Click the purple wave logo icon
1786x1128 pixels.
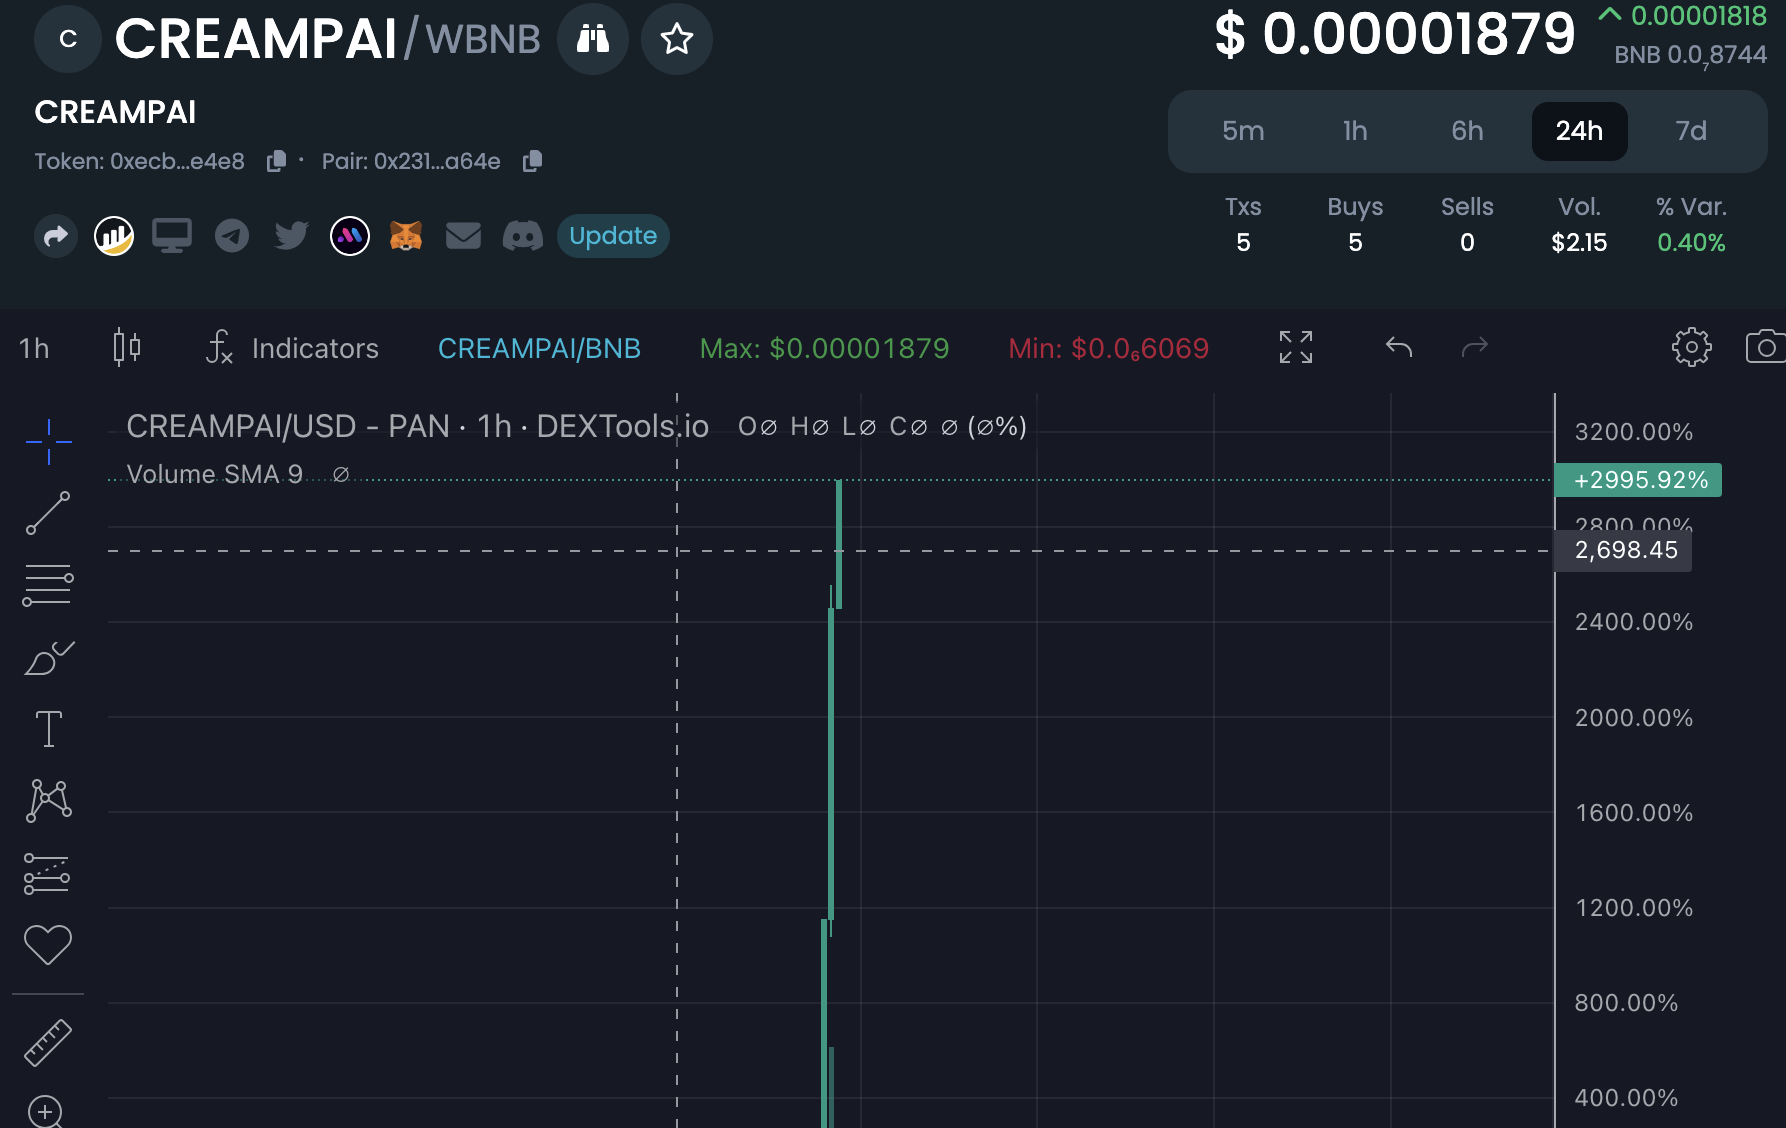pyautogui.click(x=350, y=236)
